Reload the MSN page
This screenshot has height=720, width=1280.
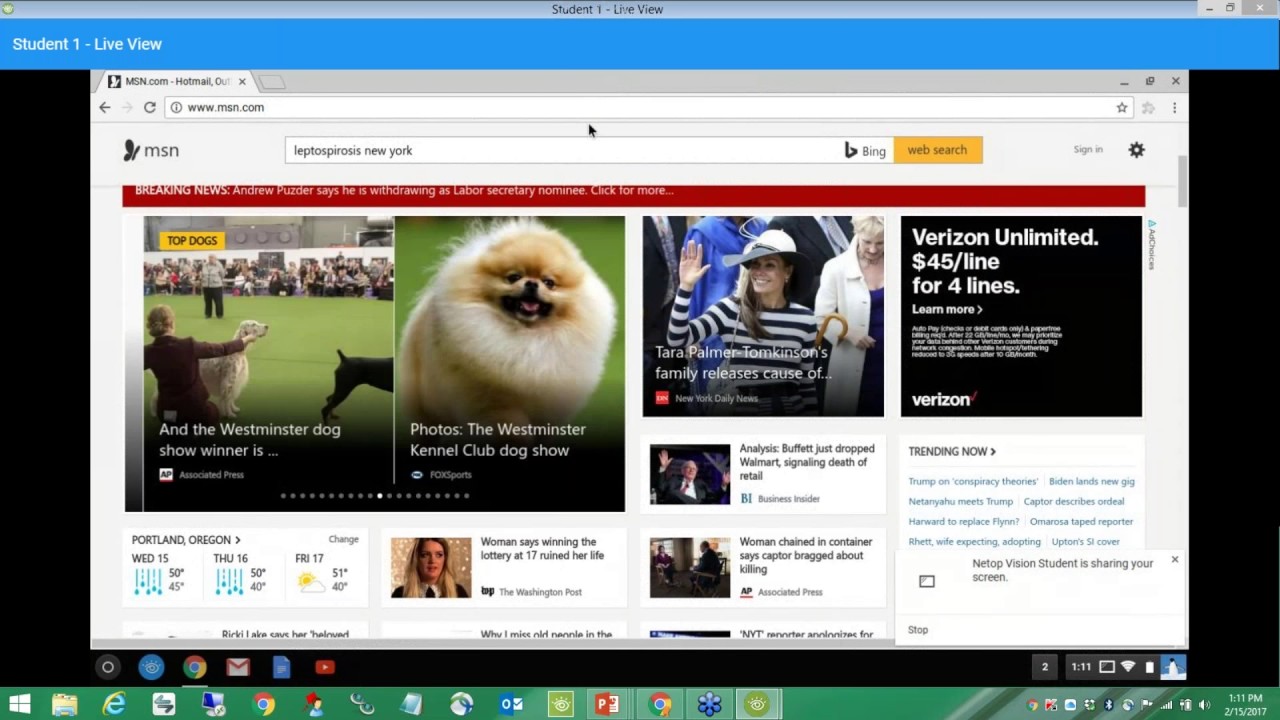[x=150, y=107]
